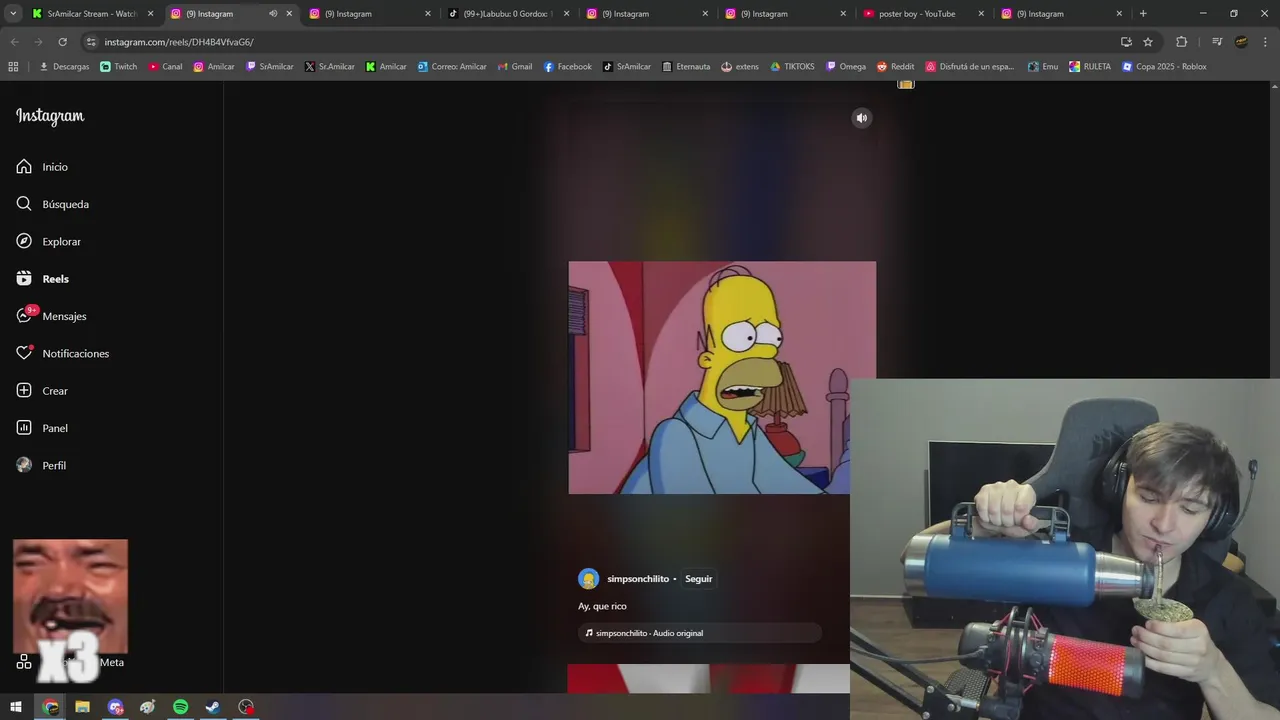Viewport: 1280px width, 720px height.
Task: Click the Homer Simpson reel video
Action: [x=721, y=378]
